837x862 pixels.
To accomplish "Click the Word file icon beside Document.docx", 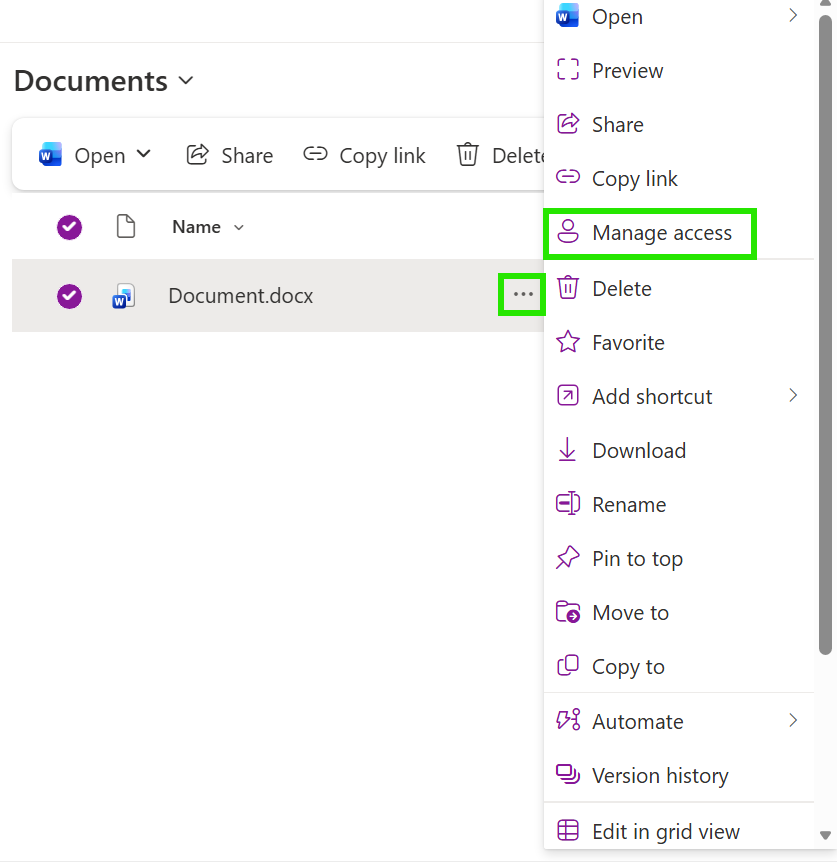I will [x=124, y=296].
